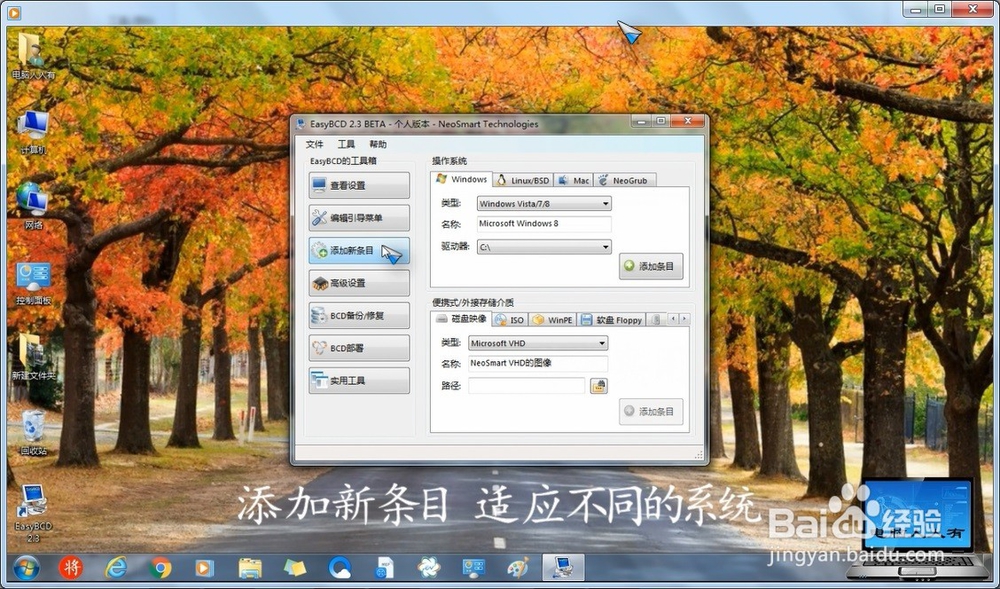Viewport: 1000px width, 589px height.
Task: Open the EasyBCD 2.3 desktop shortcut
Action: [33, 513]
